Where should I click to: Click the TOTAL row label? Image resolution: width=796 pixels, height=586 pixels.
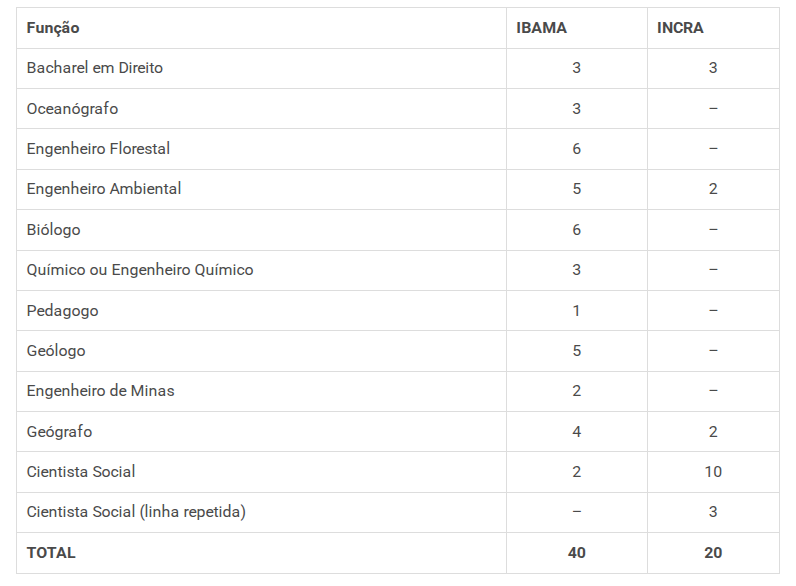[x=51, y=553]
